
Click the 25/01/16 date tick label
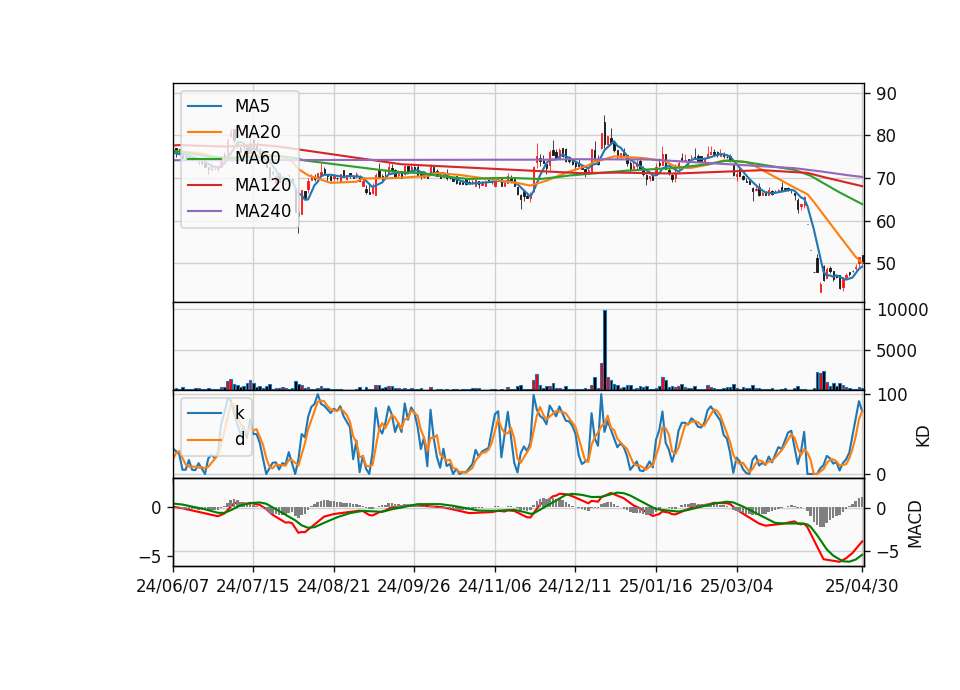pos(656,586)
